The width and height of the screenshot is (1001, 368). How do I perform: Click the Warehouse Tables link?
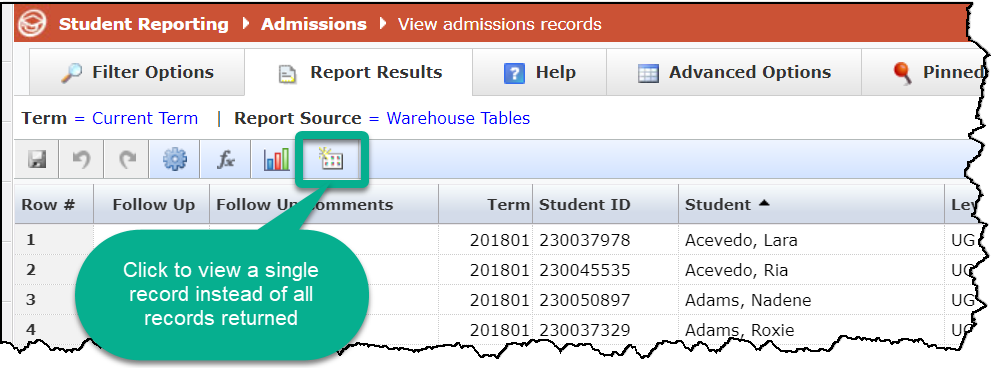[x=458, y=119]
